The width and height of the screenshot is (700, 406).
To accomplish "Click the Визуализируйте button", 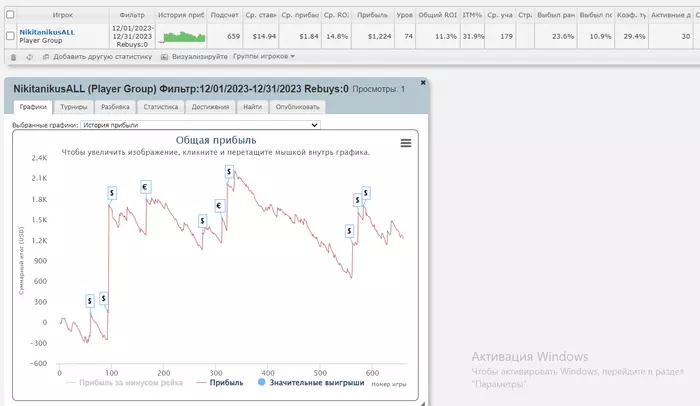I will coord(200,57).
